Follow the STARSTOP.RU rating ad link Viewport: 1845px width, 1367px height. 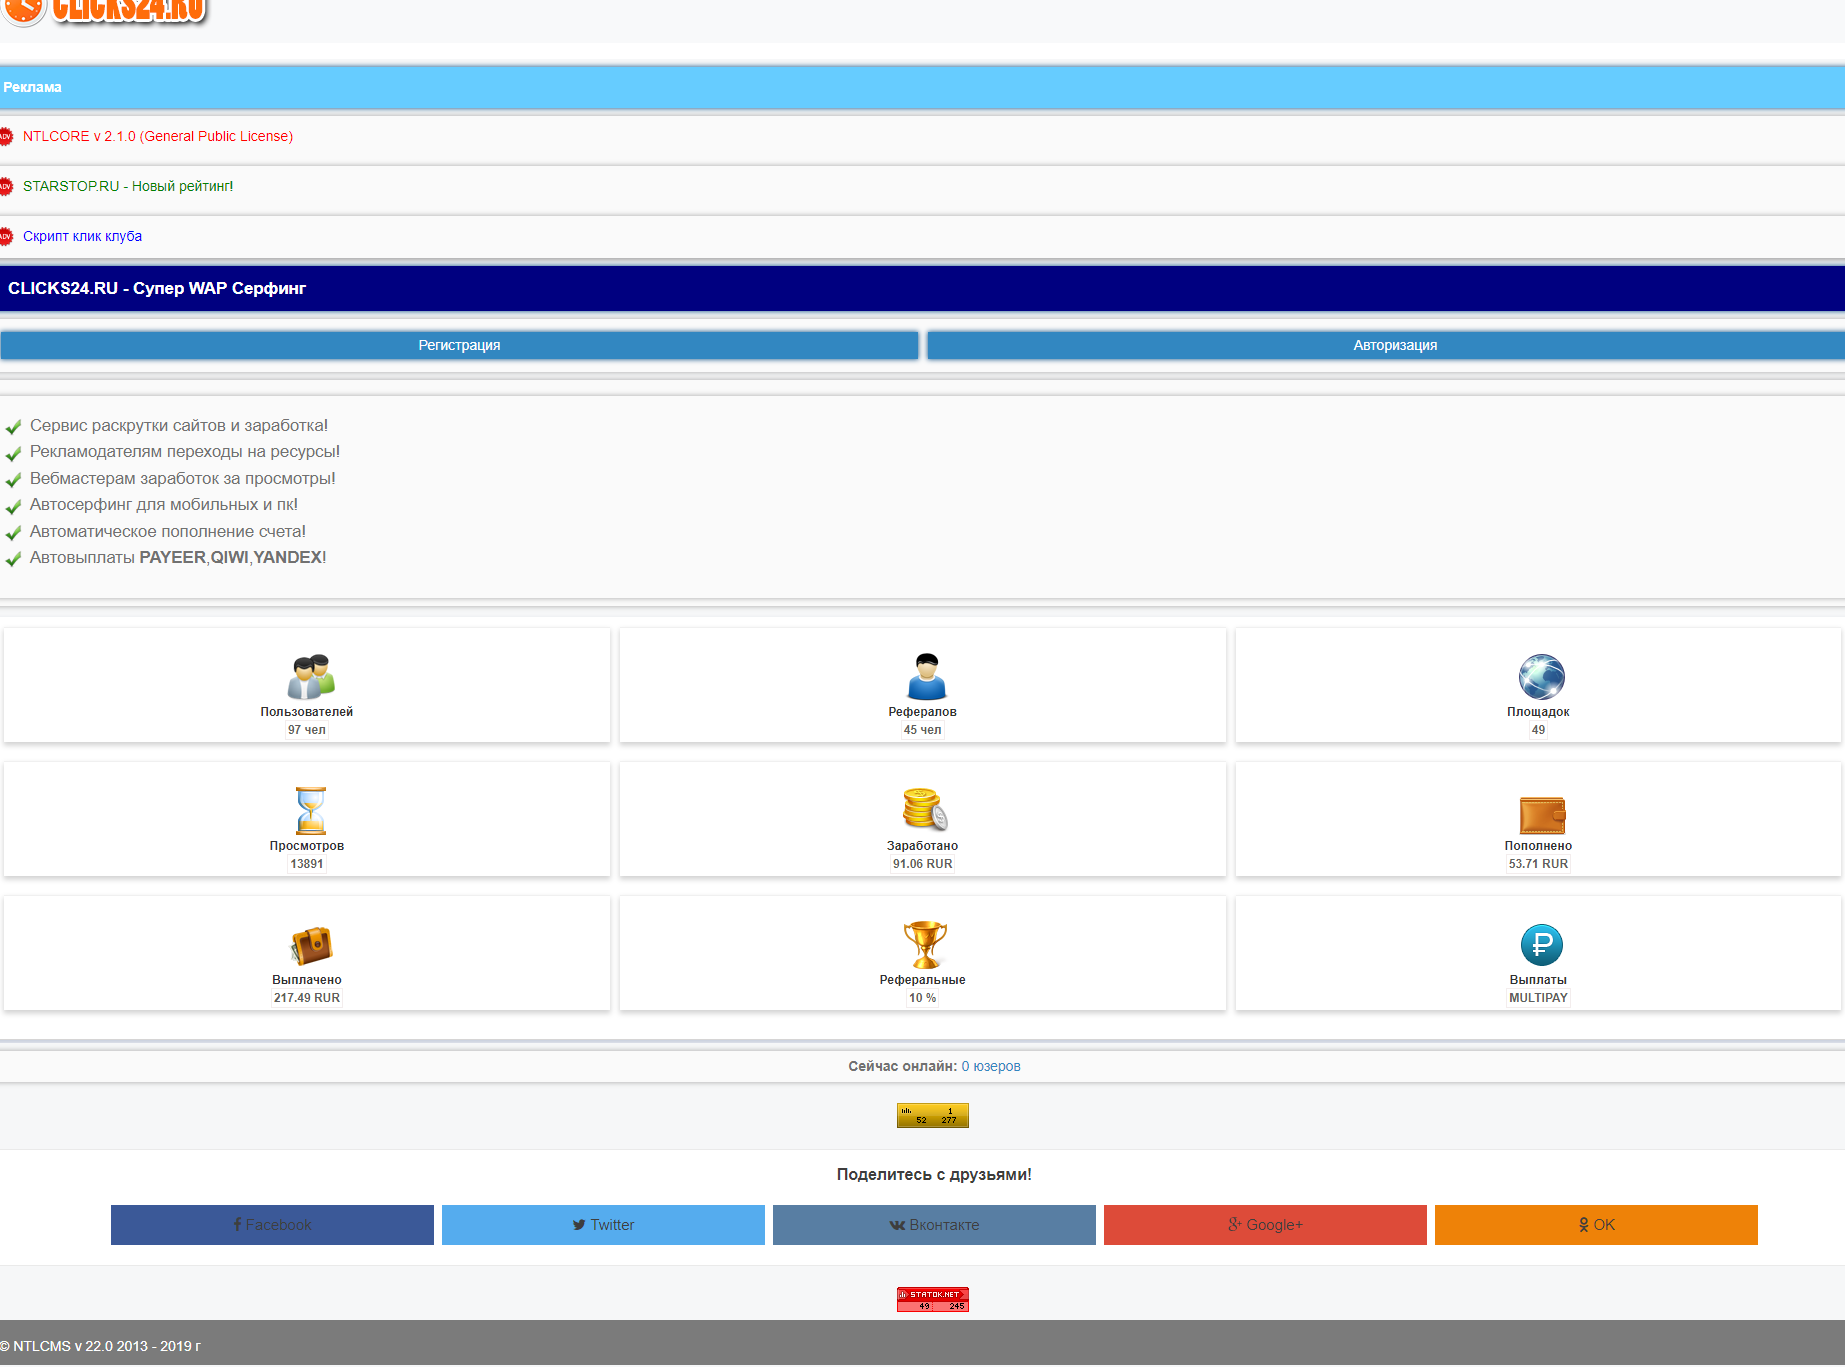[x=128, y=186]
